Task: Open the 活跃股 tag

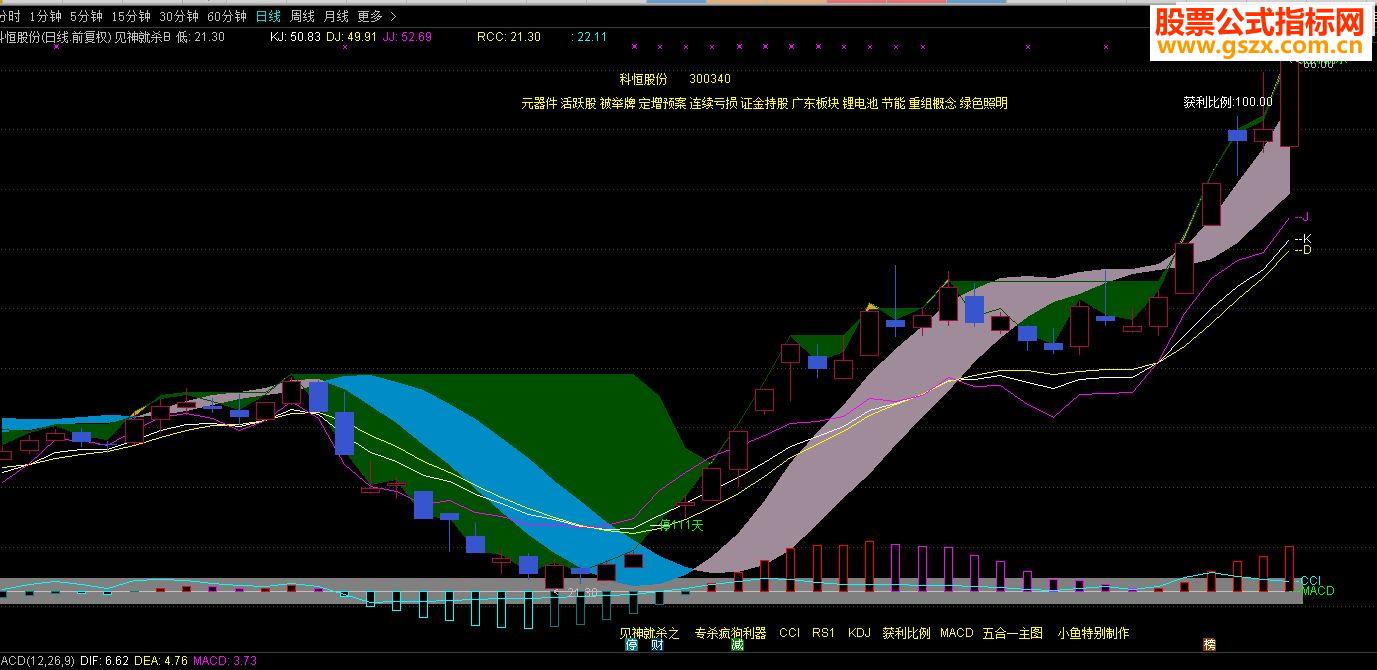Action: (578, 103)
